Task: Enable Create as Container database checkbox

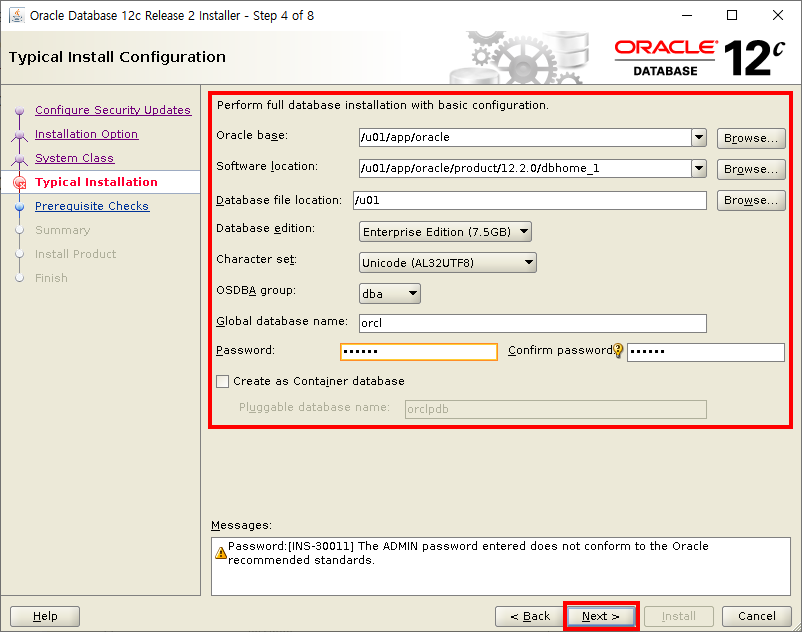Action: pos(222,381)
